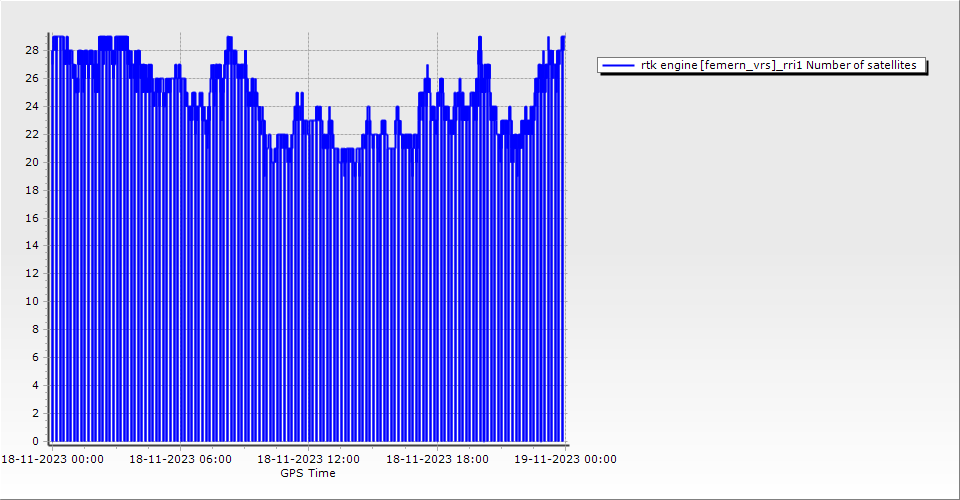Click the y-axis tick label 8
The image size is (960, 500).
tap(35, 329)
